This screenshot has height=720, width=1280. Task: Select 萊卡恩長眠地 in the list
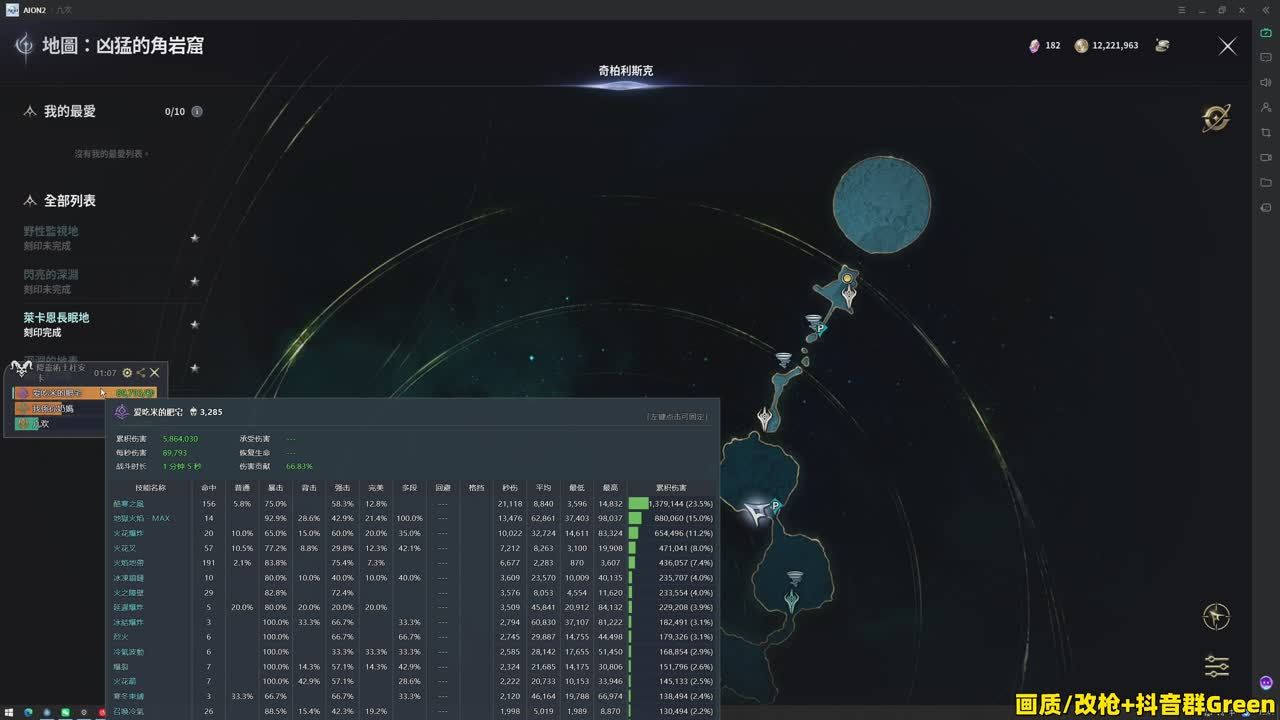pyautogui.click(x=57, y=324)
